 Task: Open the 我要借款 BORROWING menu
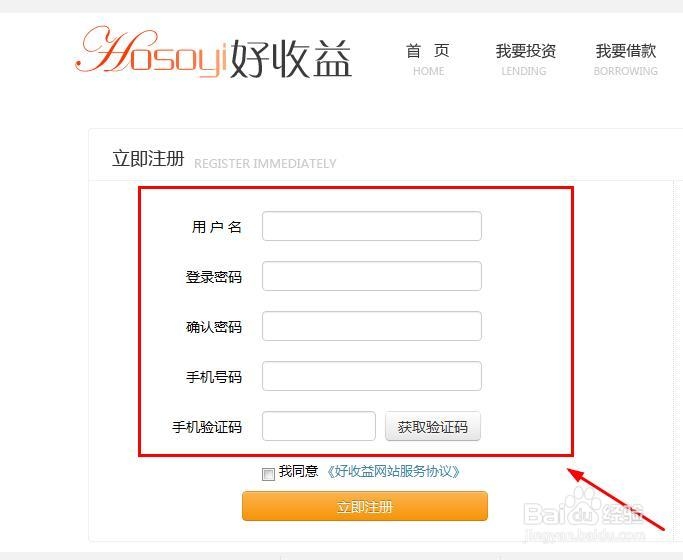(626, 60)
